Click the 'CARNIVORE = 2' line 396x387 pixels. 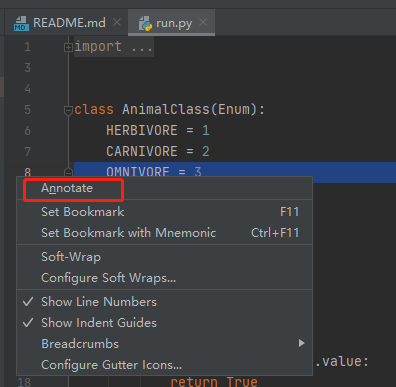point(158,151)
